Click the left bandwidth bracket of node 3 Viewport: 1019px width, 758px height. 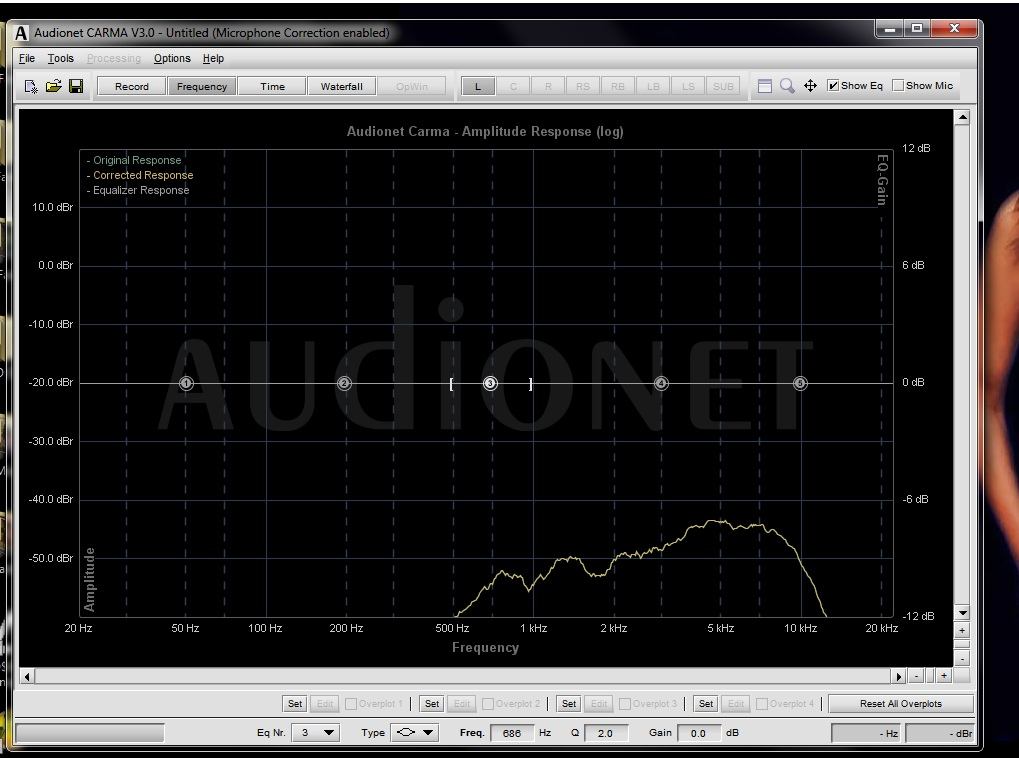tap(451, 384)
